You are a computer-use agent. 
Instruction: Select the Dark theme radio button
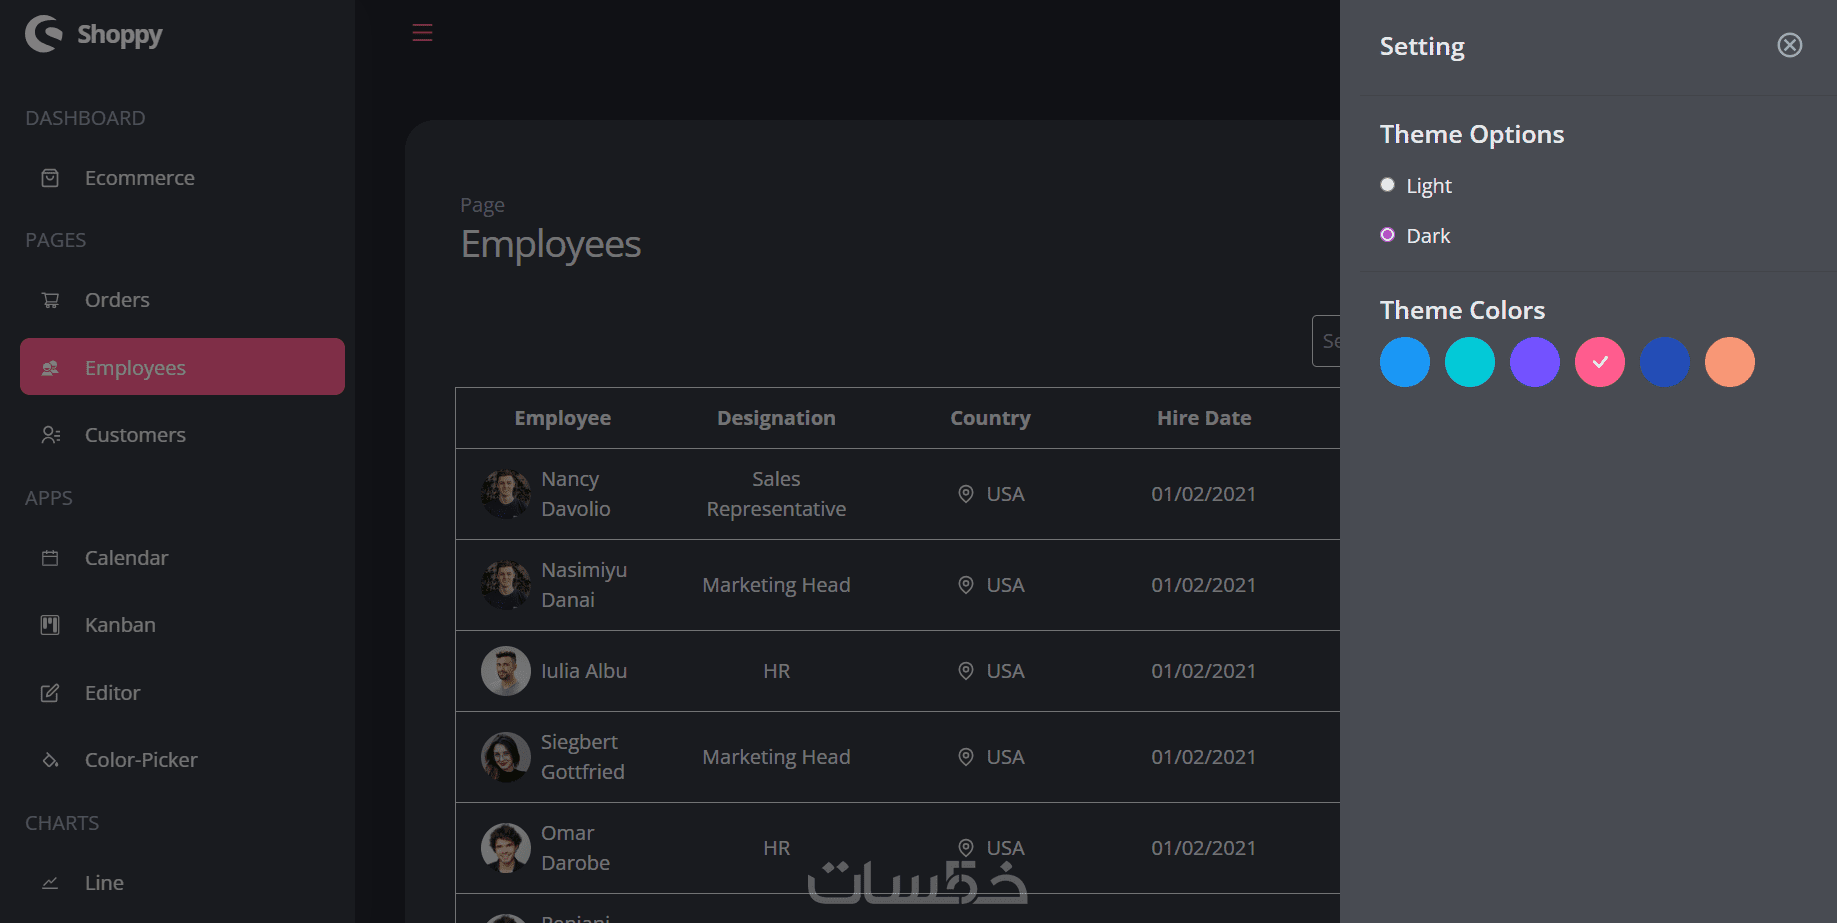tap(1387, 235)
